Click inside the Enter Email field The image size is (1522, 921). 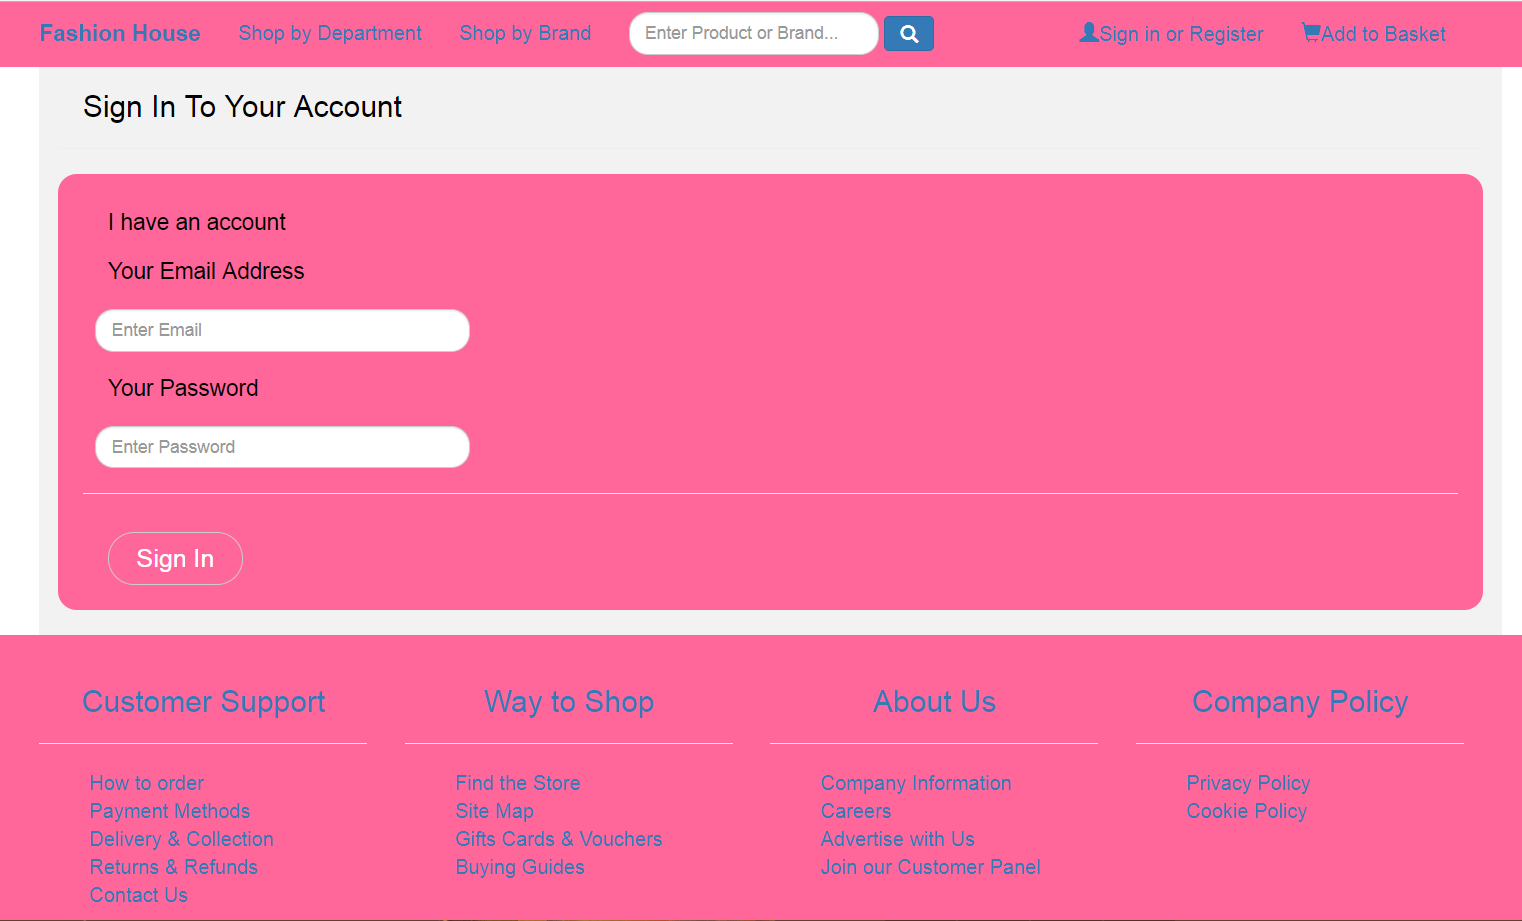pos(281,330)
